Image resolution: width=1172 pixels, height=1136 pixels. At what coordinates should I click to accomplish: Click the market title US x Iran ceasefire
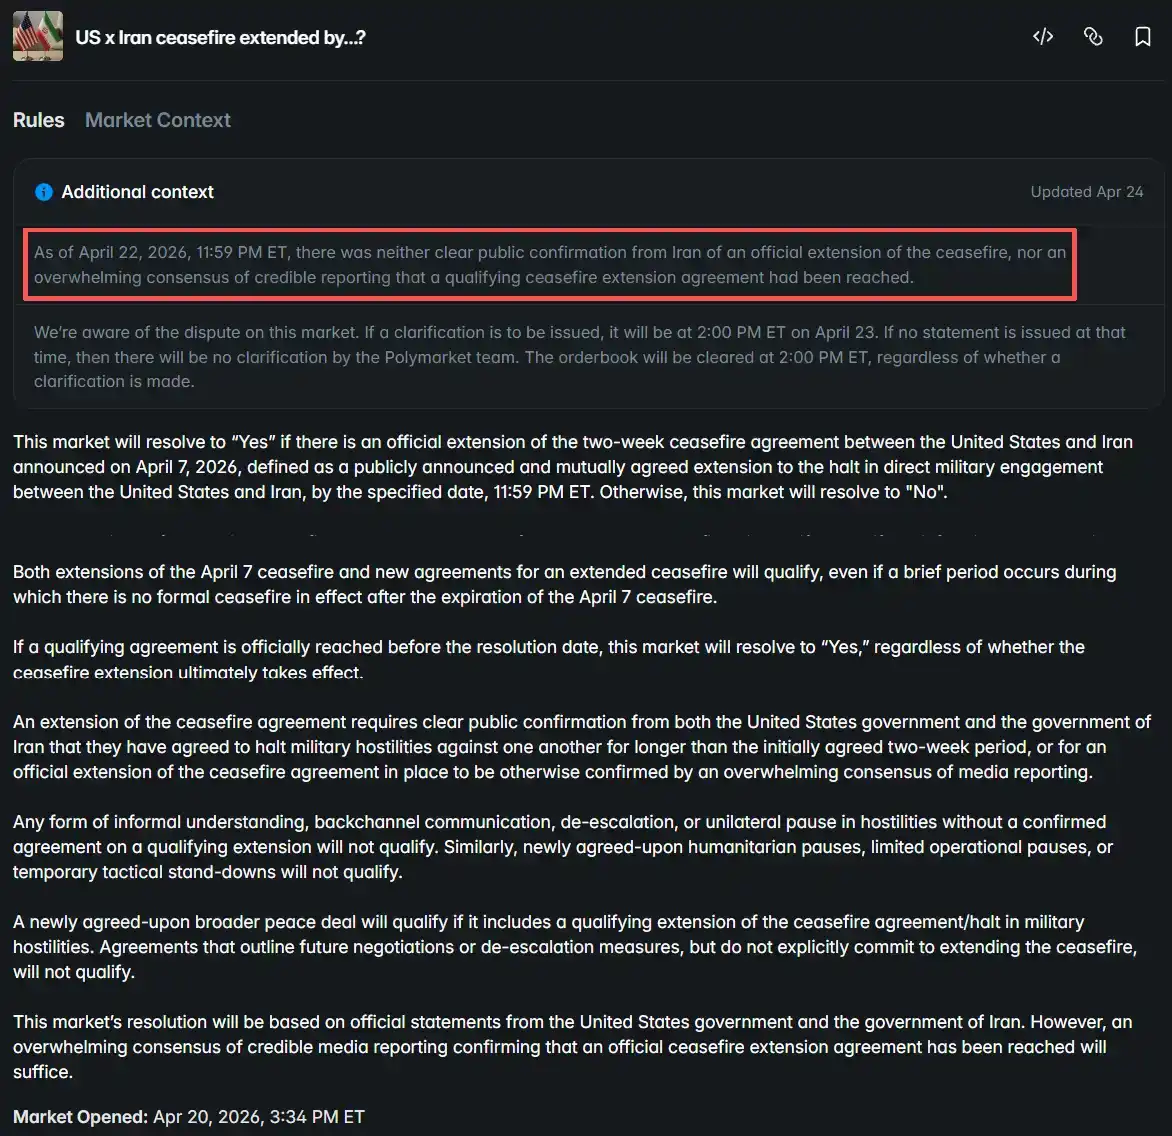click(220, 37)
